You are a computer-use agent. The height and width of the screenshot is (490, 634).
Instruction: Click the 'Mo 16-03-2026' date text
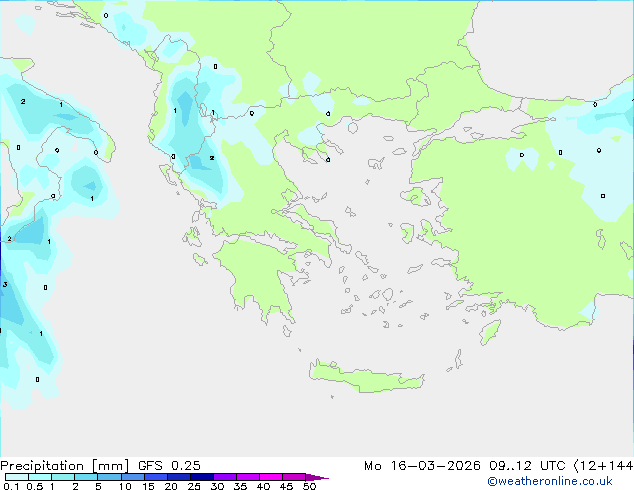coord(422,466)
